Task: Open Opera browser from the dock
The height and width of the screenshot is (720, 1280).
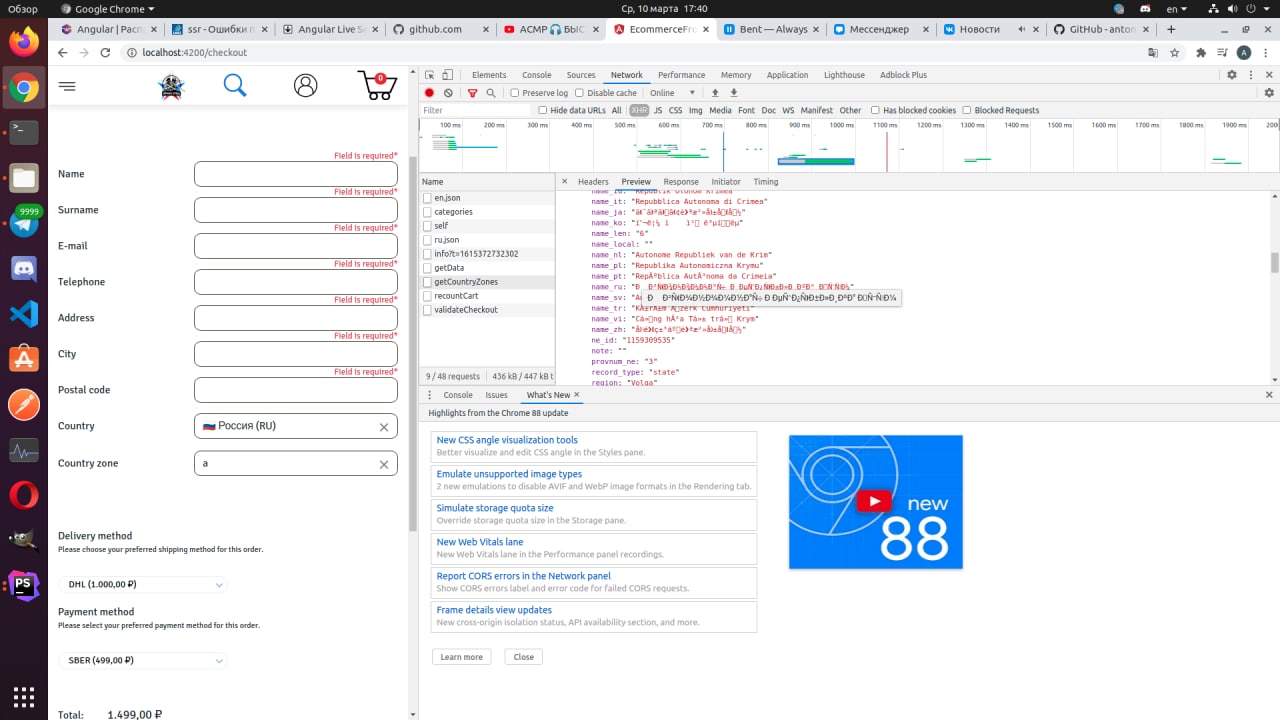Action: pyautogui.click(x=24, y=495)
